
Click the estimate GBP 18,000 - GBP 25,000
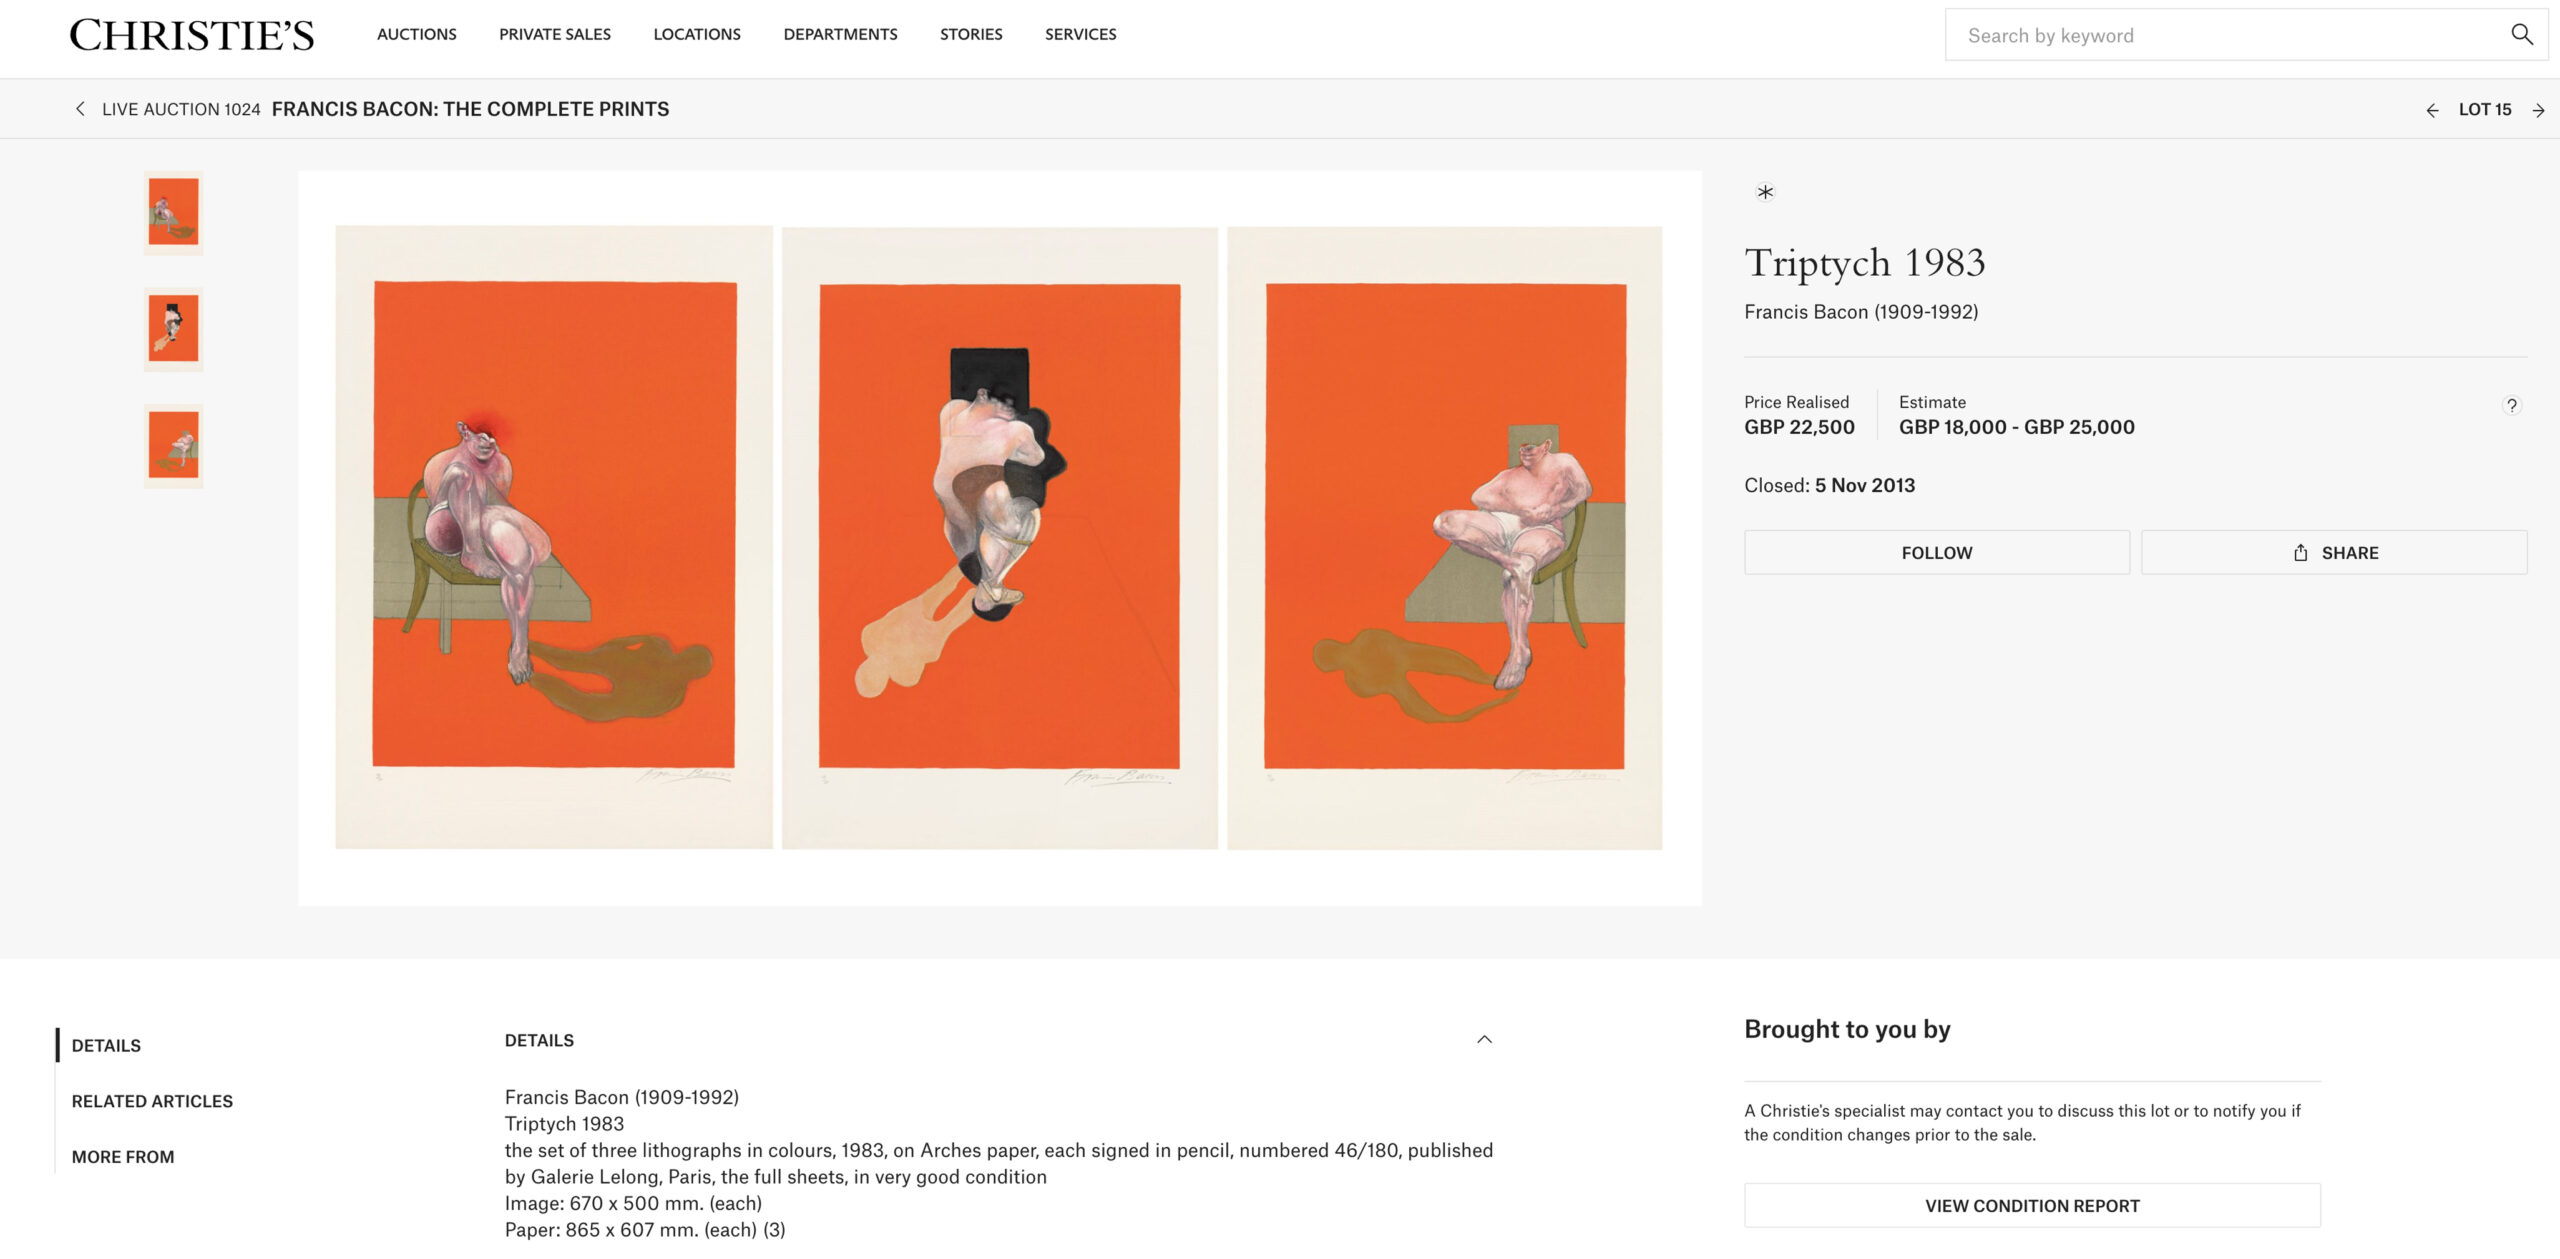pos(2016,427)
